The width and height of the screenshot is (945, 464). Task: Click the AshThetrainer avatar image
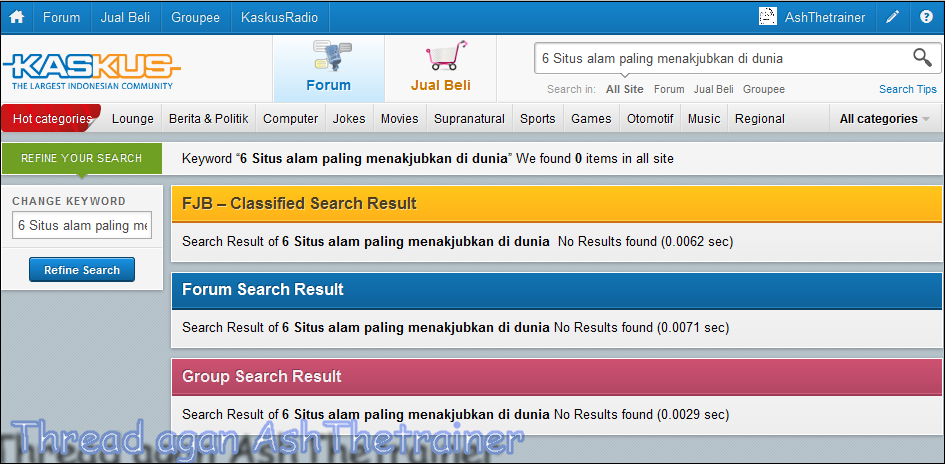click(x=767, y=17)
